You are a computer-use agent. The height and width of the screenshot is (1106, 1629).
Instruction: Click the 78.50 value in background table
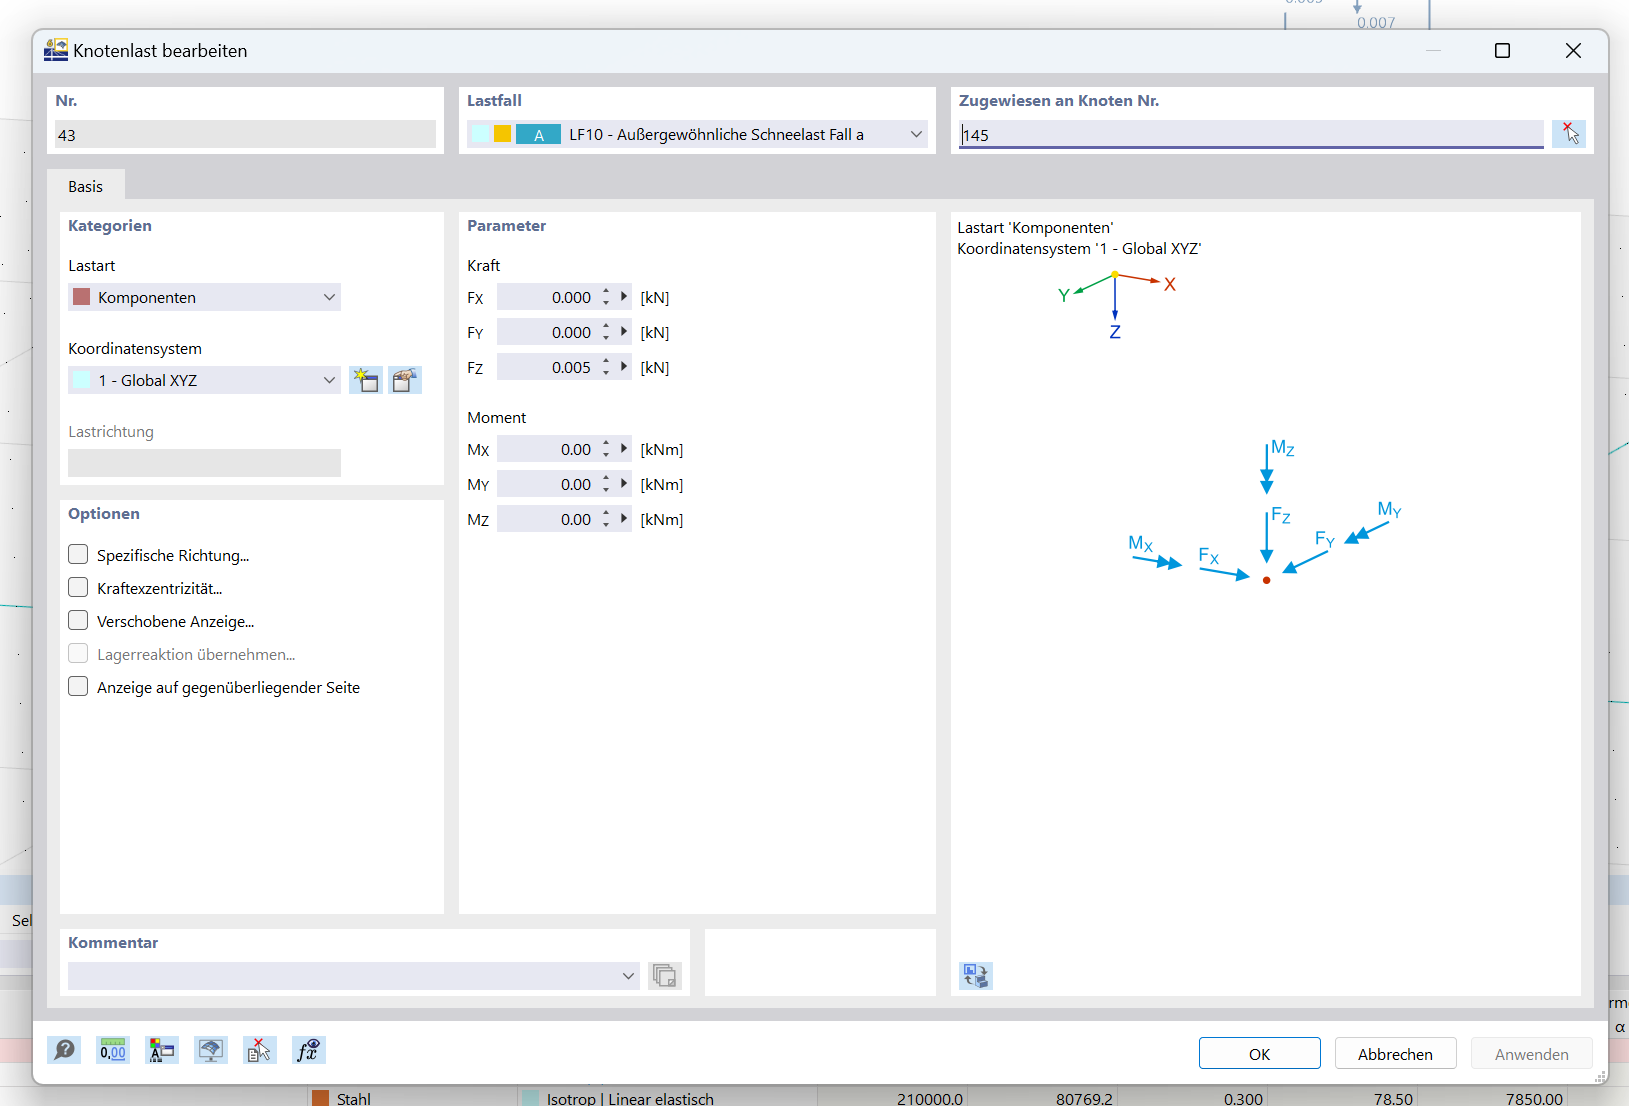tap(1393, 1098)
